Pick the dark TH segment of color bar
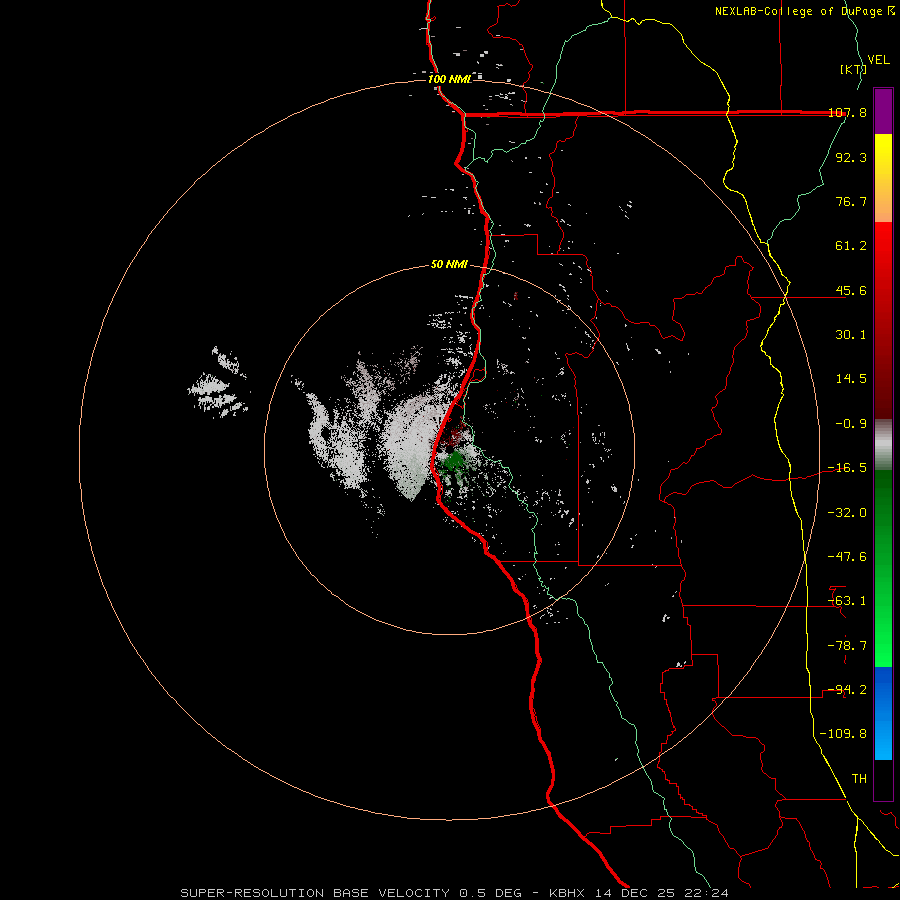This screenshot has height=900, width=900. [x=883, y=780]
